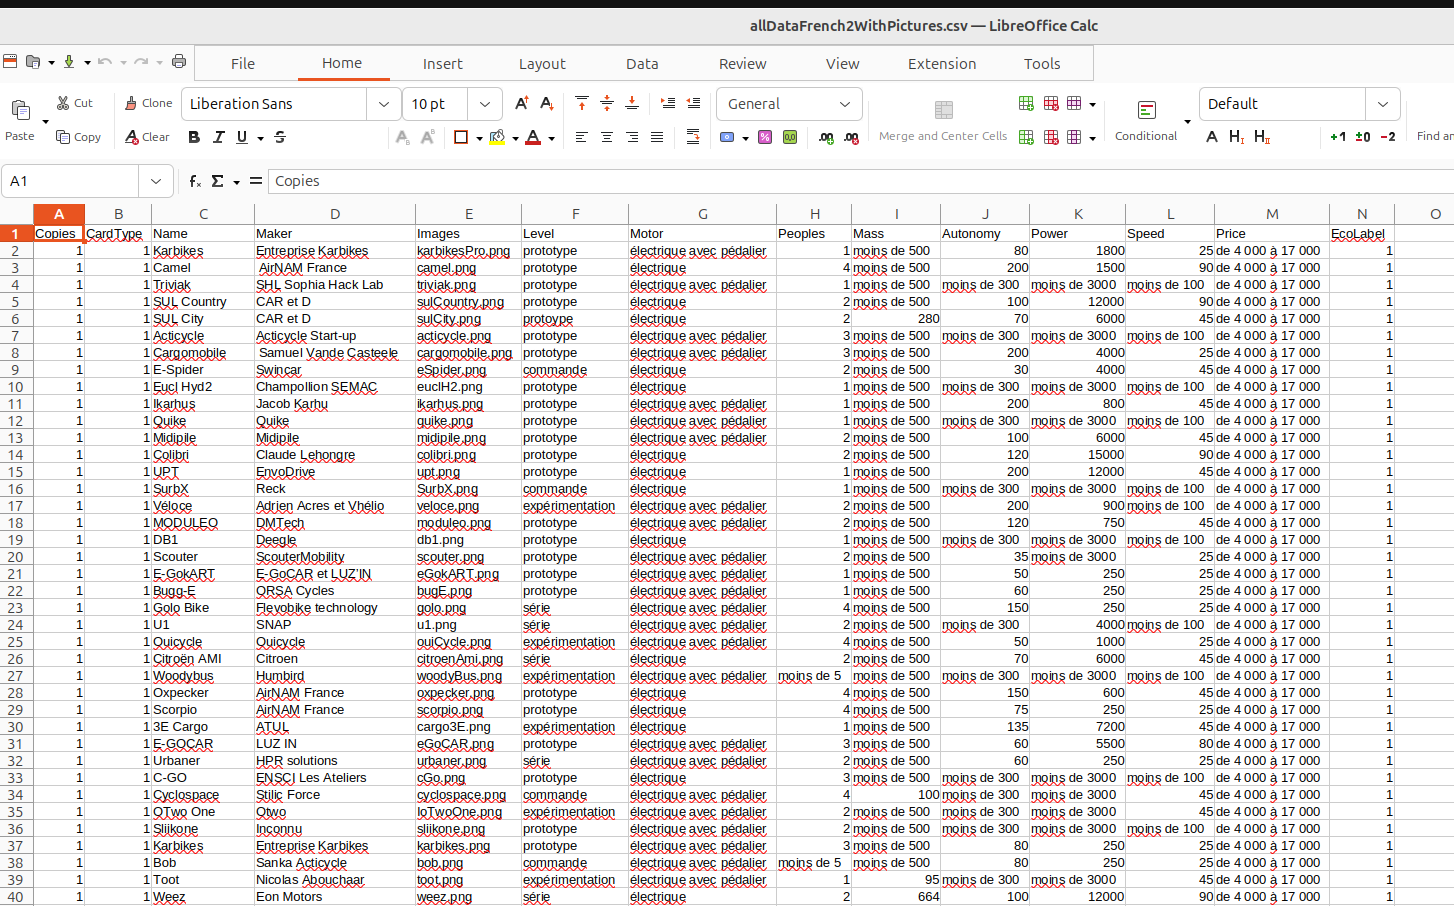Click the Decrease Indent icon
Image resolution: width=1454 pixels, height=906 pixels.
pos(693,103)
